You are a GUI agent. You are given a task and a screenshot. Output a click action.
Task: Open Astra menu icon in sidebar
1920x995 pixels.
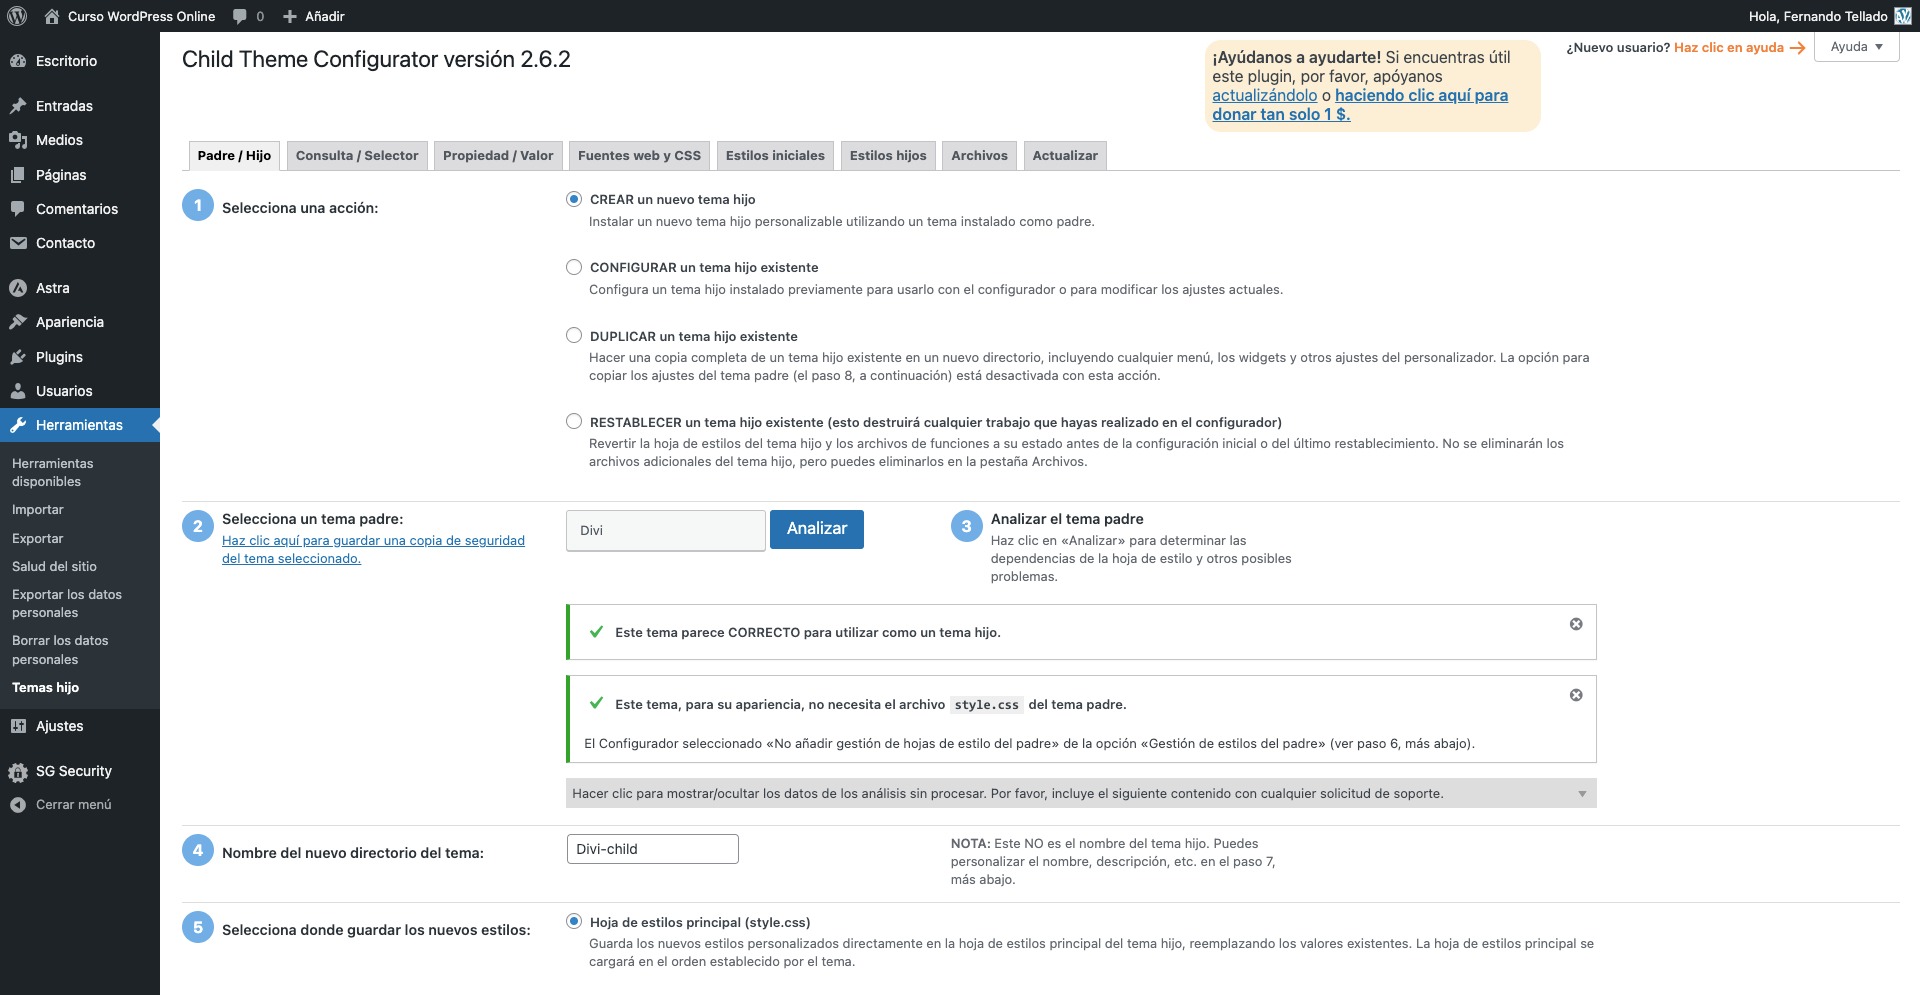(x=18, y=288)
